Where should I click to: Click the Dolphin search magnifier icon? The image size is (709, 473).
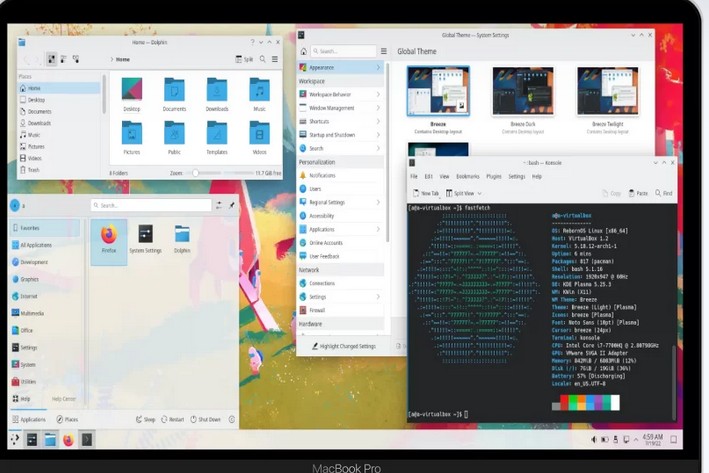pos(262,60)
